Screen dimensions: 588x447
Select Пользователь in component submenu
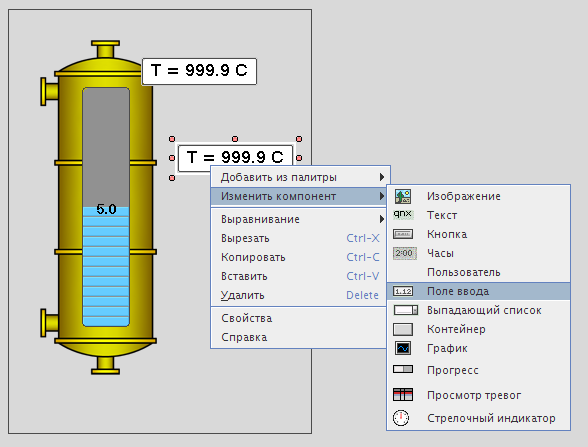[478, 273]
